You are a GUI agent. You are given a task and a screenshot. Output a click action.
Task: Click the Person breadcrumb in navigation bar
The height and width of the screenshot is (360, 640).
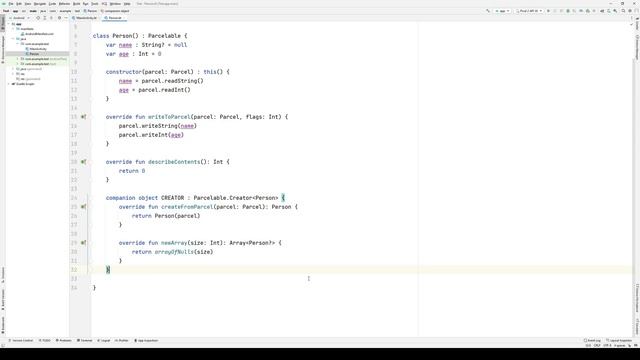point(90,11)
